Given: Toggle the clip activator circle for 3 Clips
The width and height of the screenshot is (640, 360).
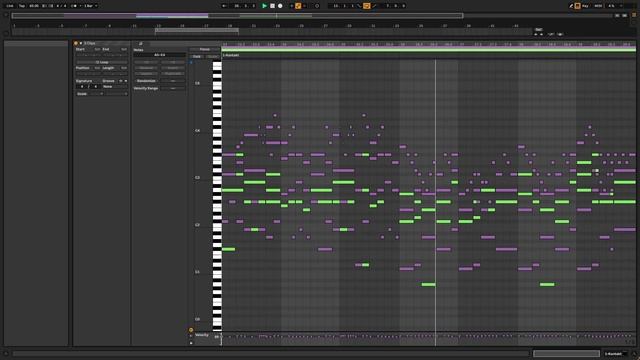Looking at the screenshot, I should 76,43.
